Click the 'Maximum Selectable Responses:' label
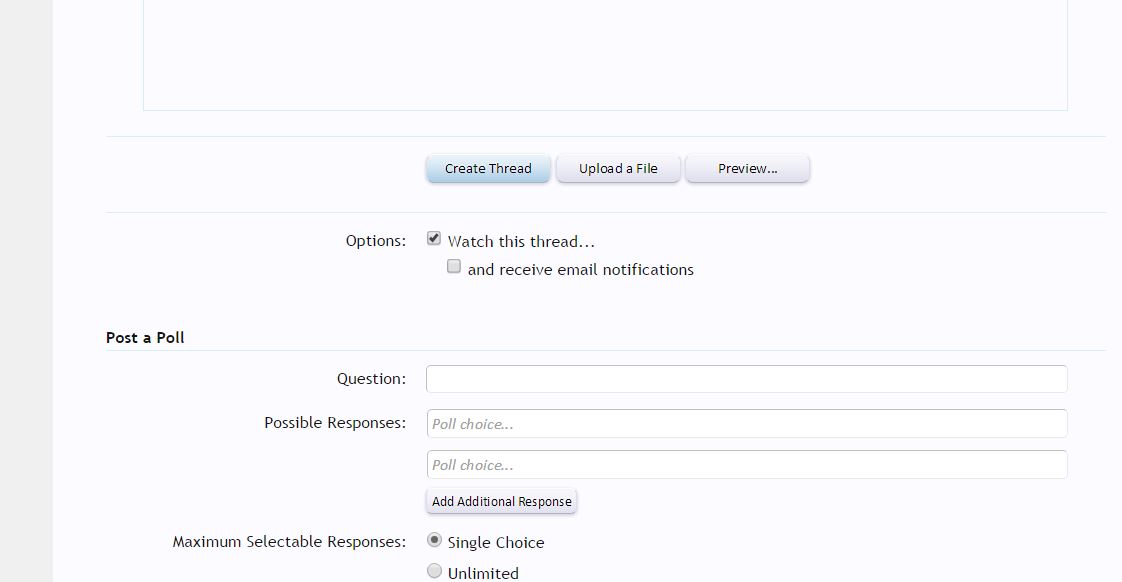Image resolution: width=1122 pixels, height=582 pixels. pyautogui.click(x=289, y=542)
